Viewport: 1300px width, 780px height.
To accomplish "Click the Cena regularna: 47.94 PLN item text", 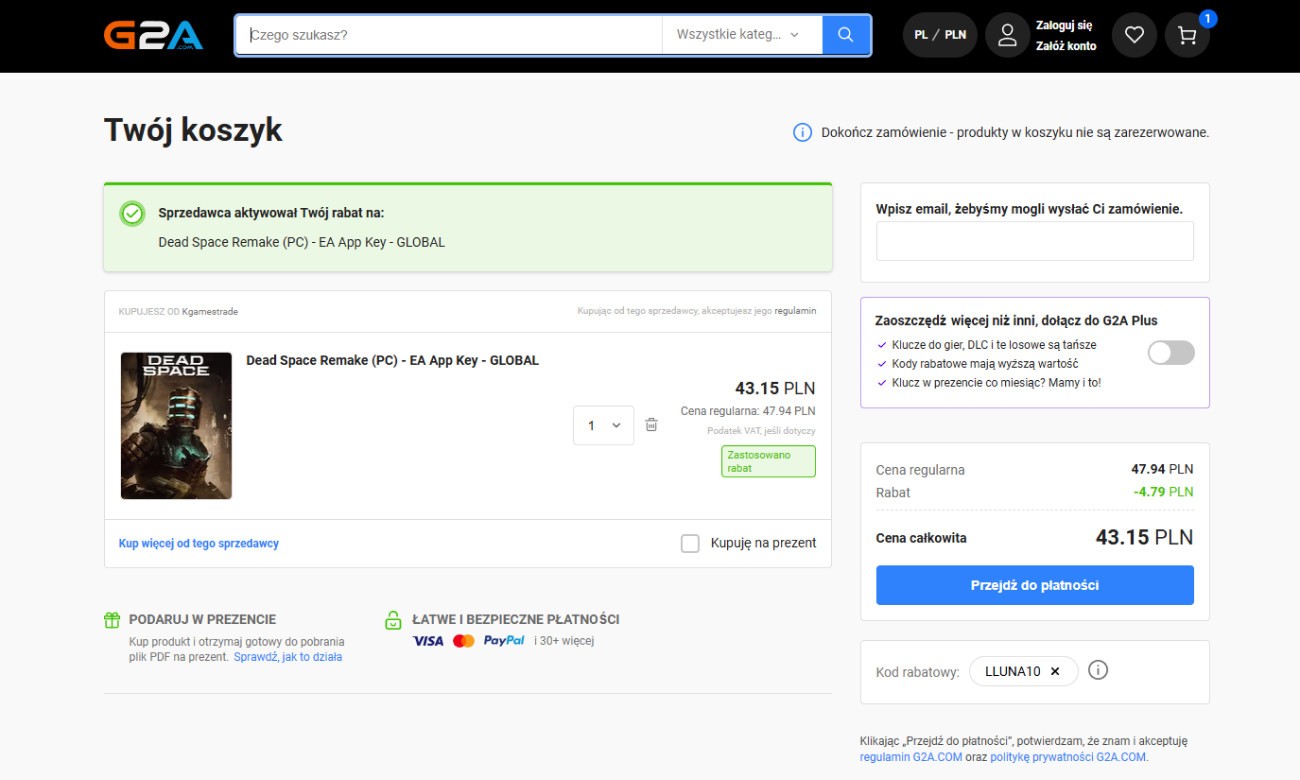I will 748,411.
